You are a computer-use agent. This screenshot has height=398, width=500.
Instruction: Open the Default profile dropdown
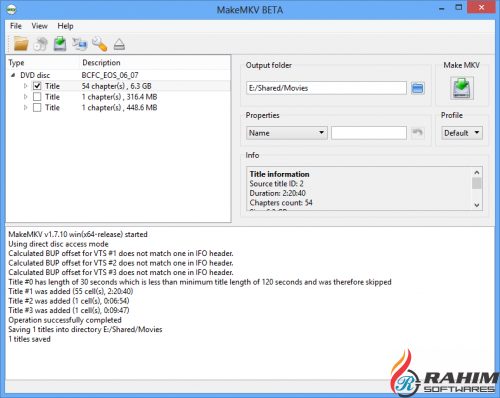[x=462, y=133]
